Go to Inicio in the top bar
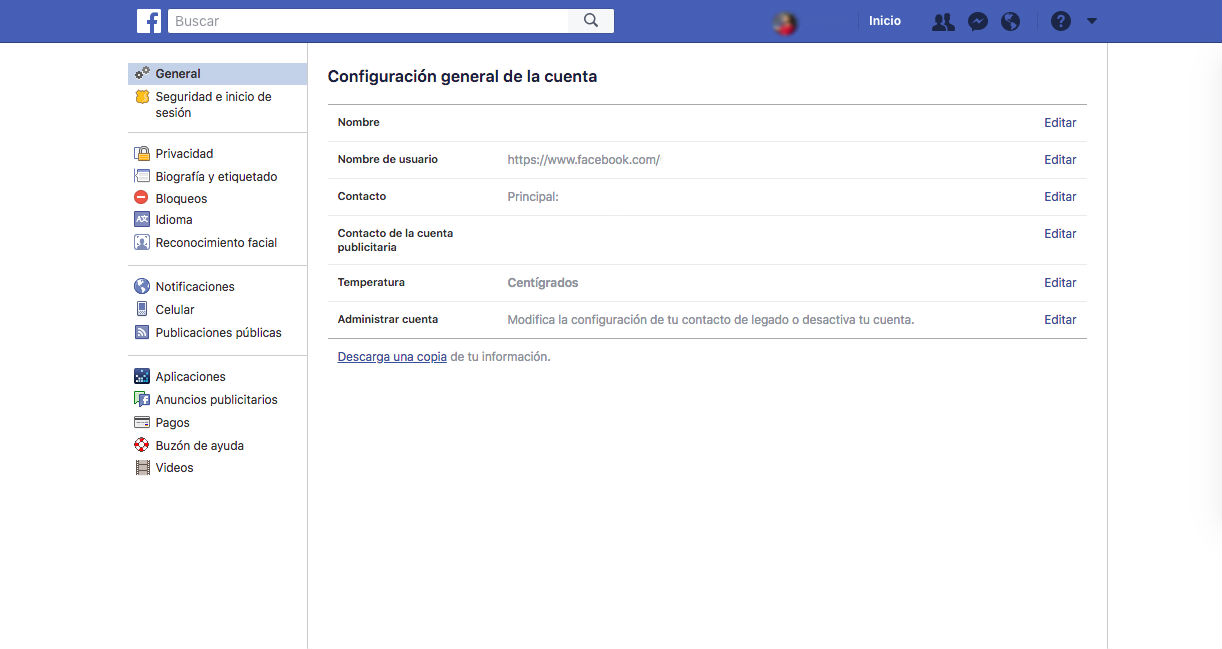The width and height of the screenshot is (1222, 649). (x=885, y=21)
